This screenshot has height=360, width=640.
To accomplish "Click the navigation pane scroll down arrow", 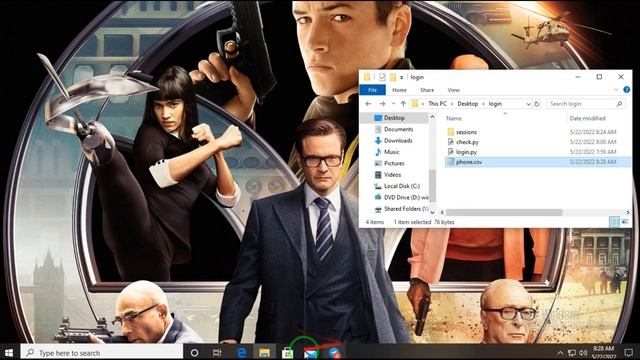I will pos(432,212).
